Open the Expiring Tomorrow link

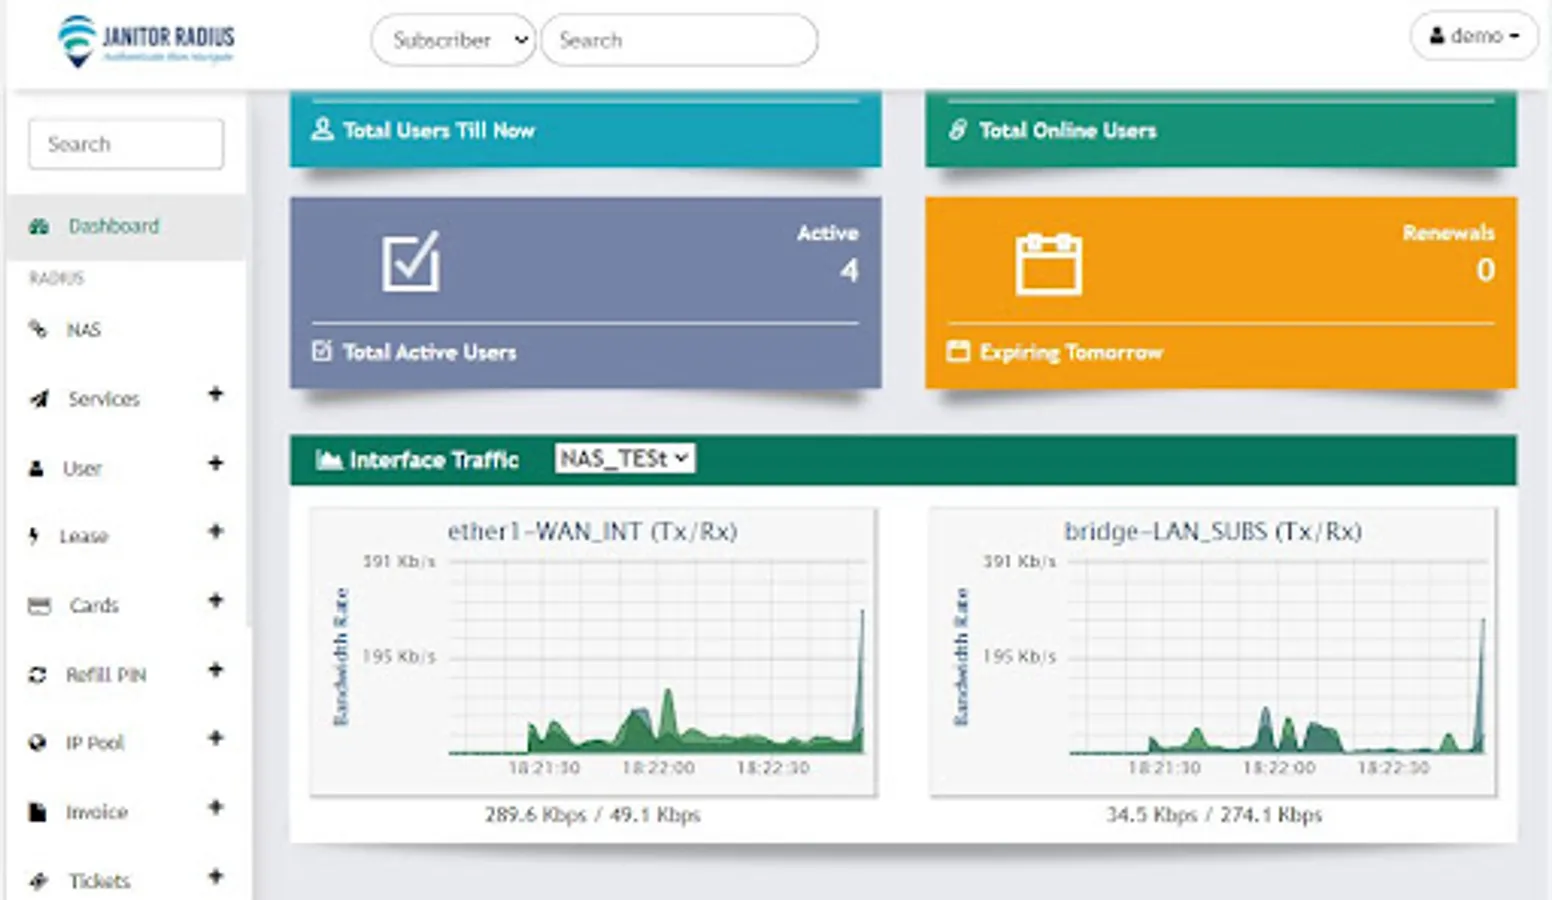[1071, 352]
